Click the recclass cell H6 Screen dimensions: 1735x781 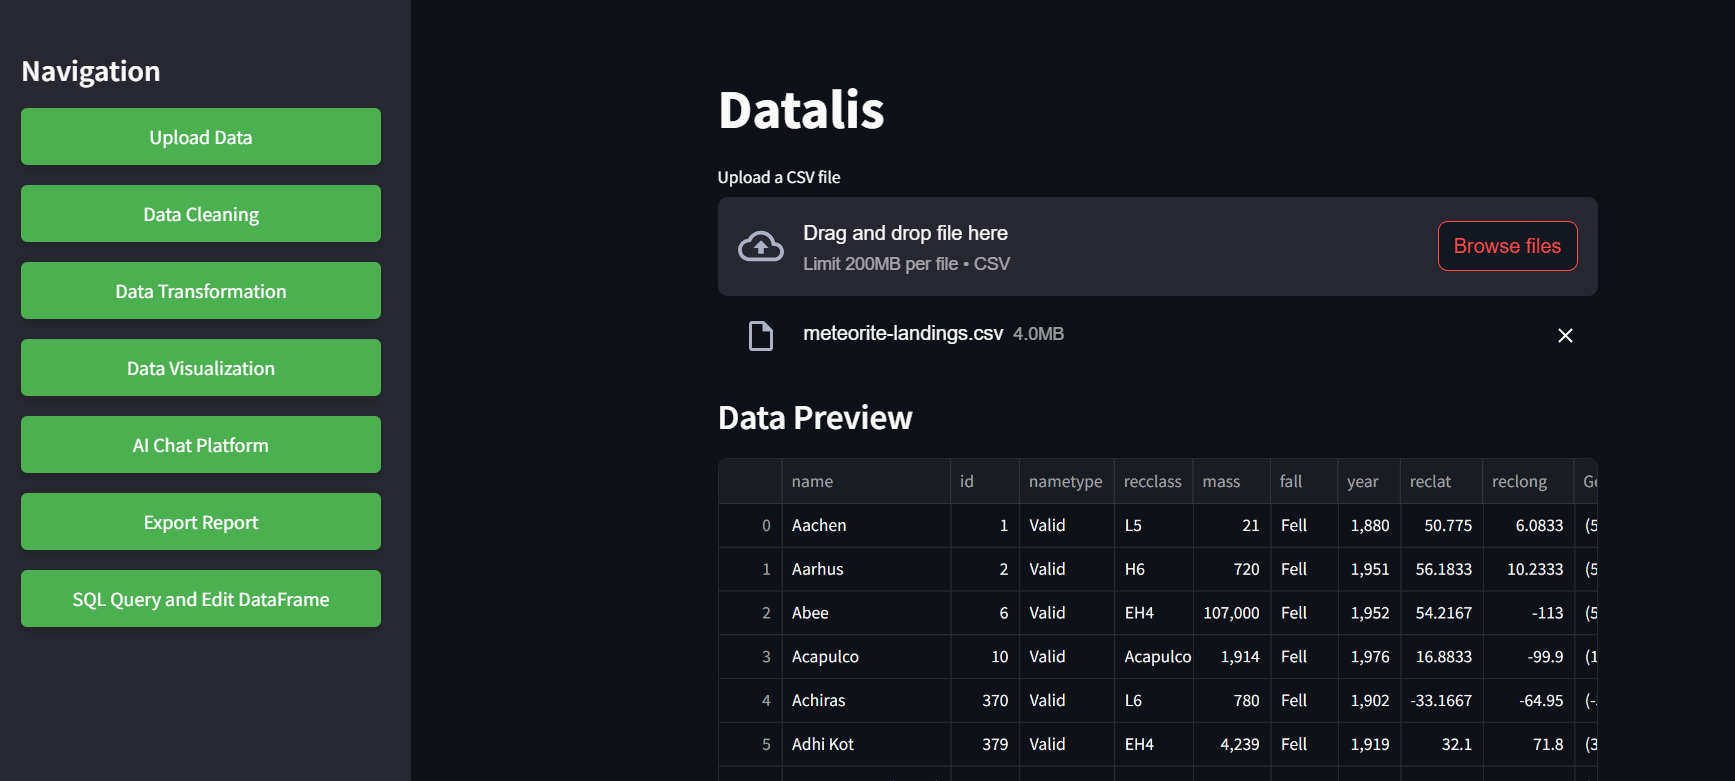tap(1153, 569)
